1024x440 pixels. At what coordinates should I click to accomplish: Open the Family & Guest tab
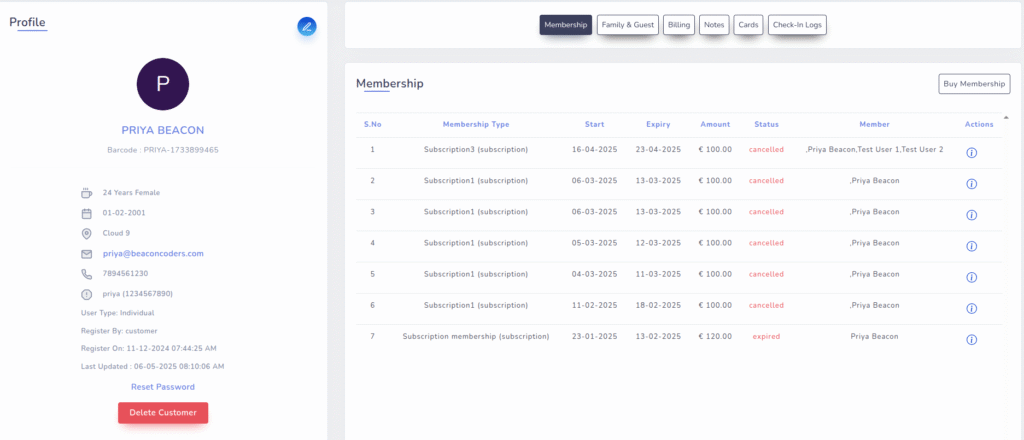[628, 25]
